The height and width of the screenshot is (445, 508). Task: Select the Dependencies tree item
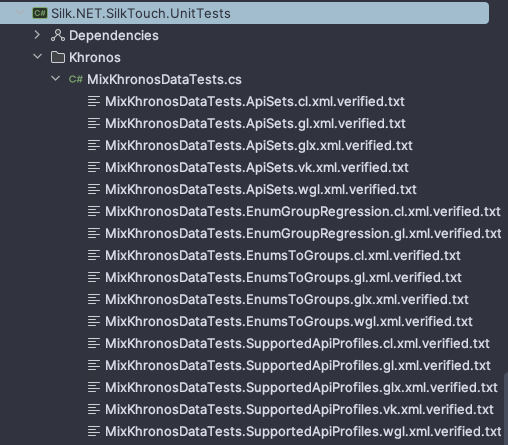tap(114, 35)
